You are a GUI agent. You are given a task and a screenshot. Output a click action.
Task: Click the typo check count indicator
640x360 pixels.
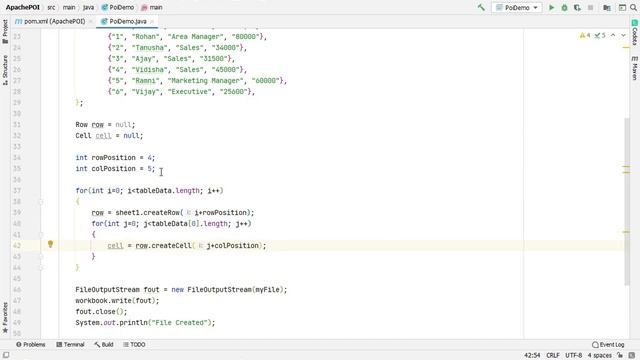[x=600, y=36]
